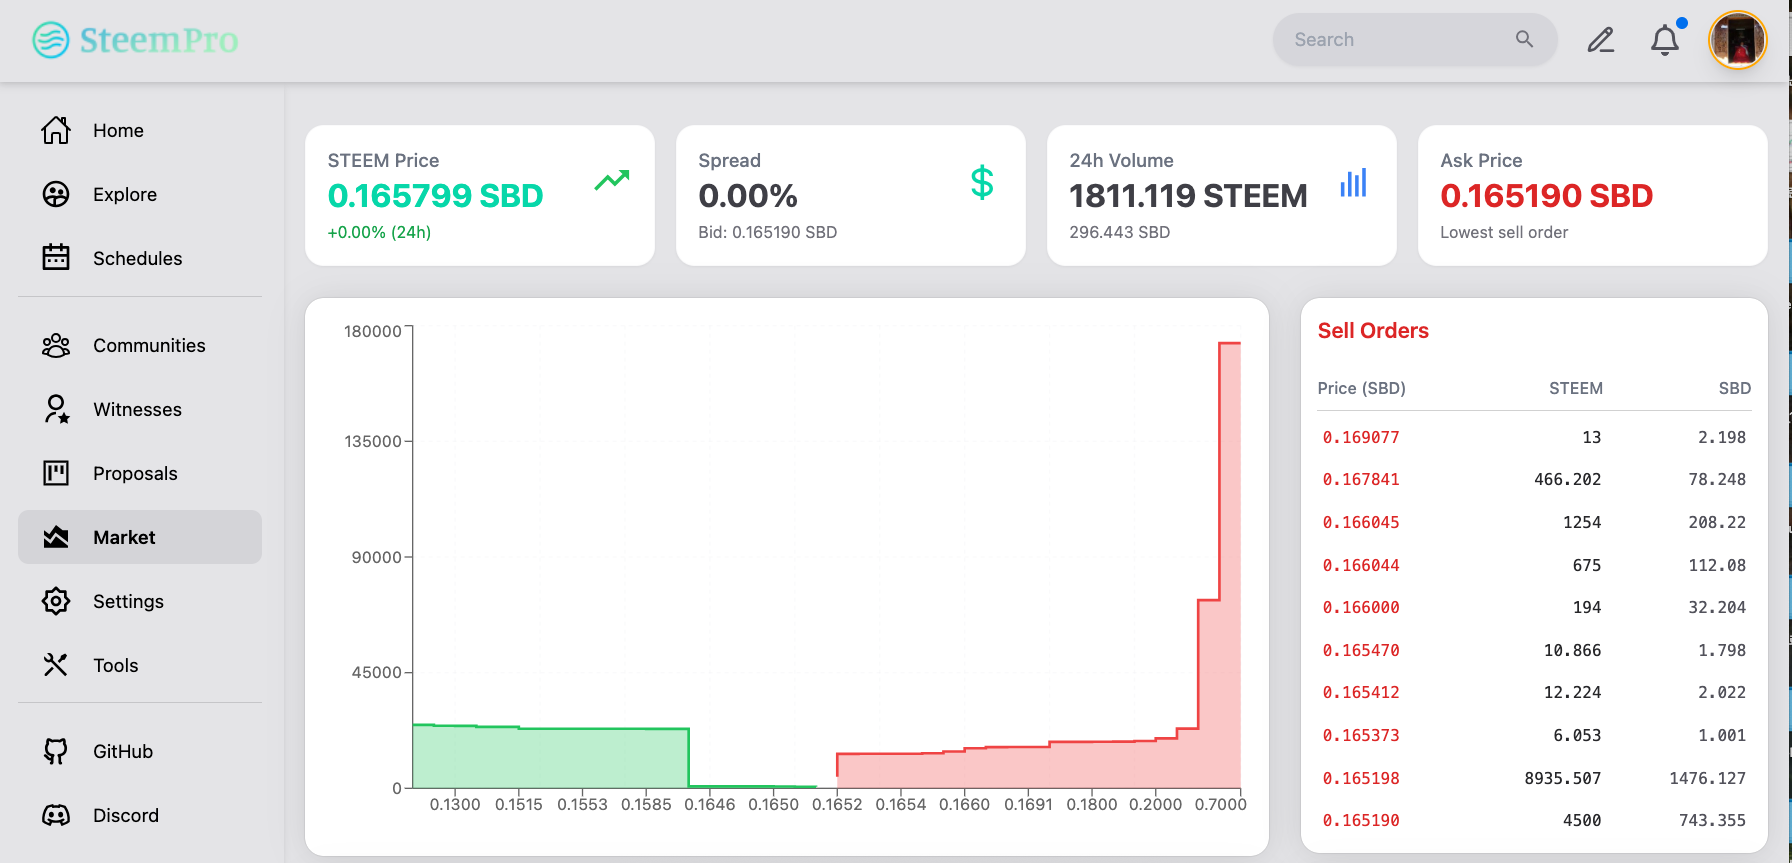Click the Home house icon
1792x863 pixels.
tap(56, 130)
